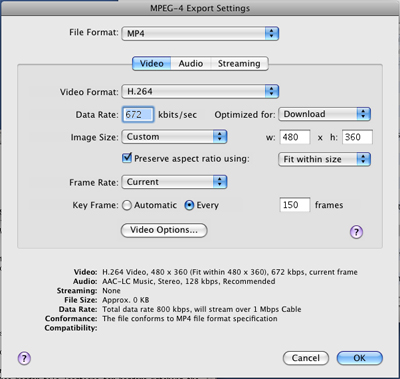Click the MP4 conformance specification text
The image size is (400, 379).
[190, 319]
